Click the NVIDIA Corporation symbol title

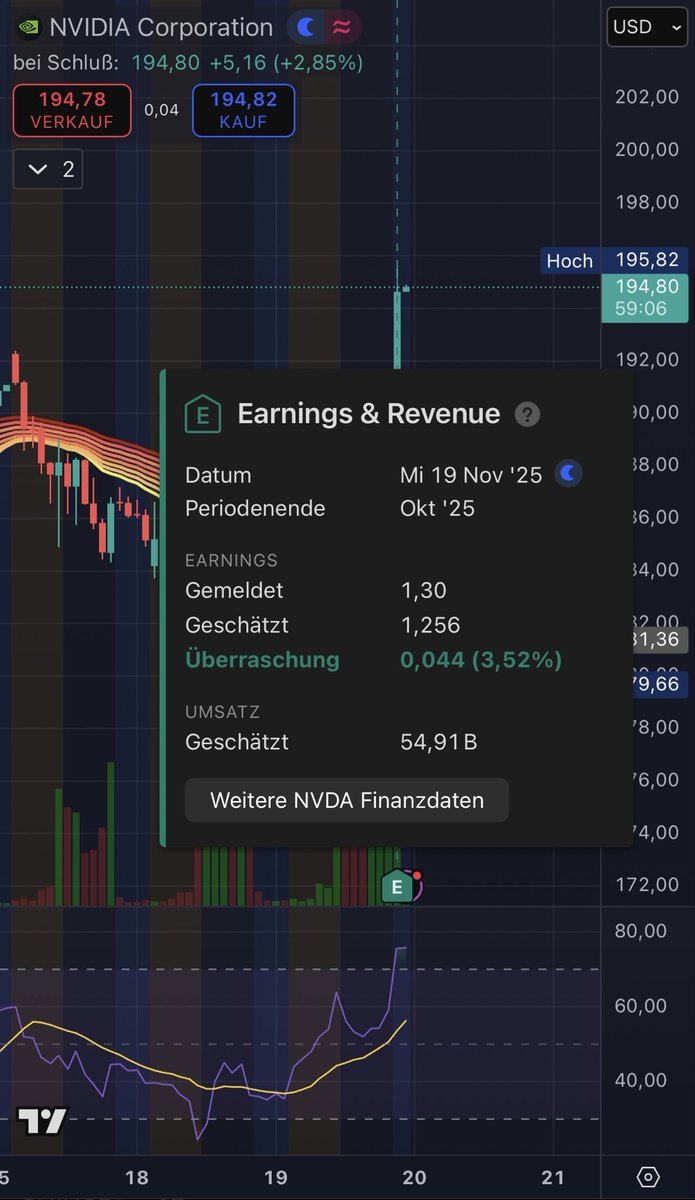pos(161,27)
